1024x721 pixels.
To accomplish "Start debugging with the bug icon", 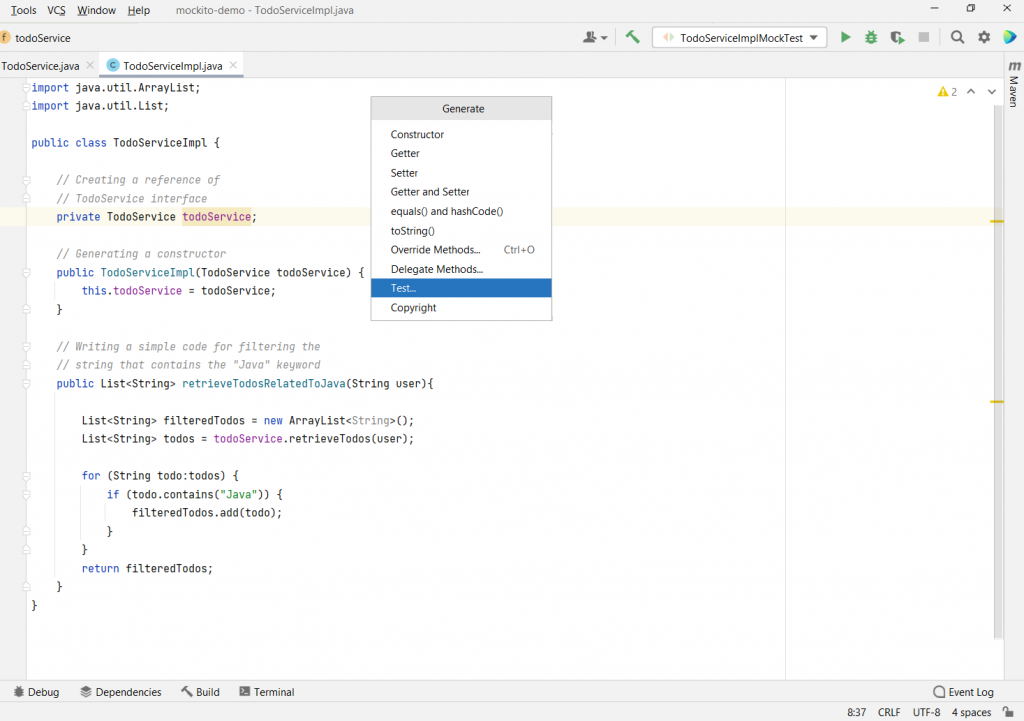I will point(871,38).
